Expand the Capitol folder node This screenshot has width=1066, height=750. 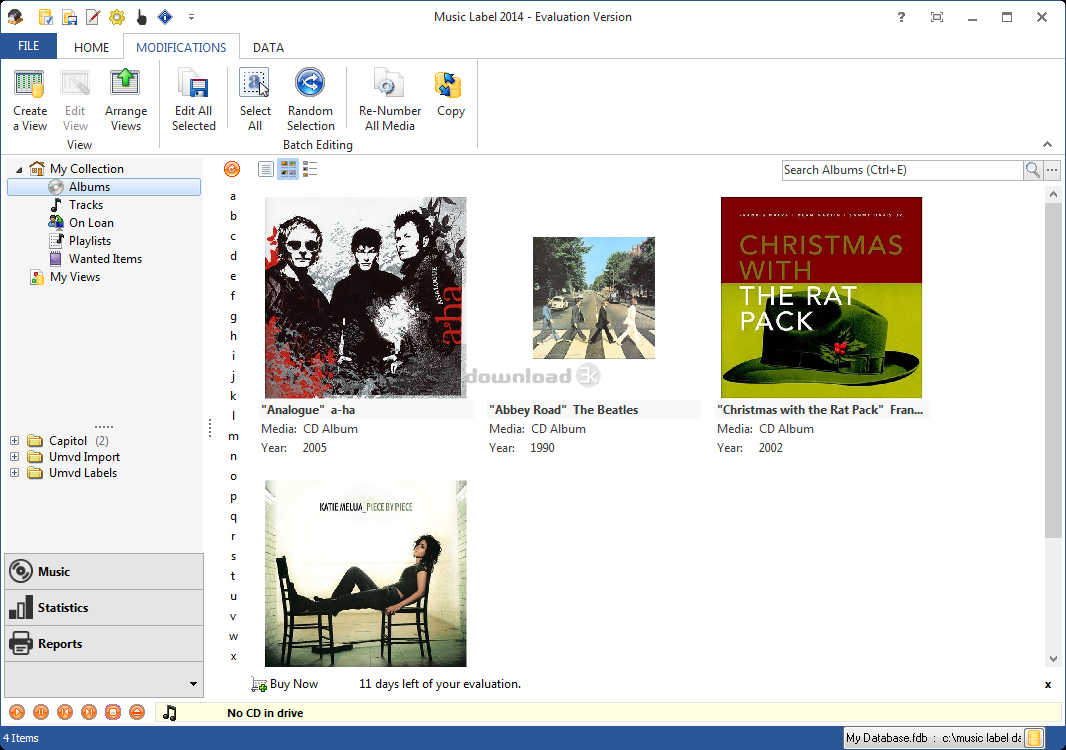click(14, 441)
